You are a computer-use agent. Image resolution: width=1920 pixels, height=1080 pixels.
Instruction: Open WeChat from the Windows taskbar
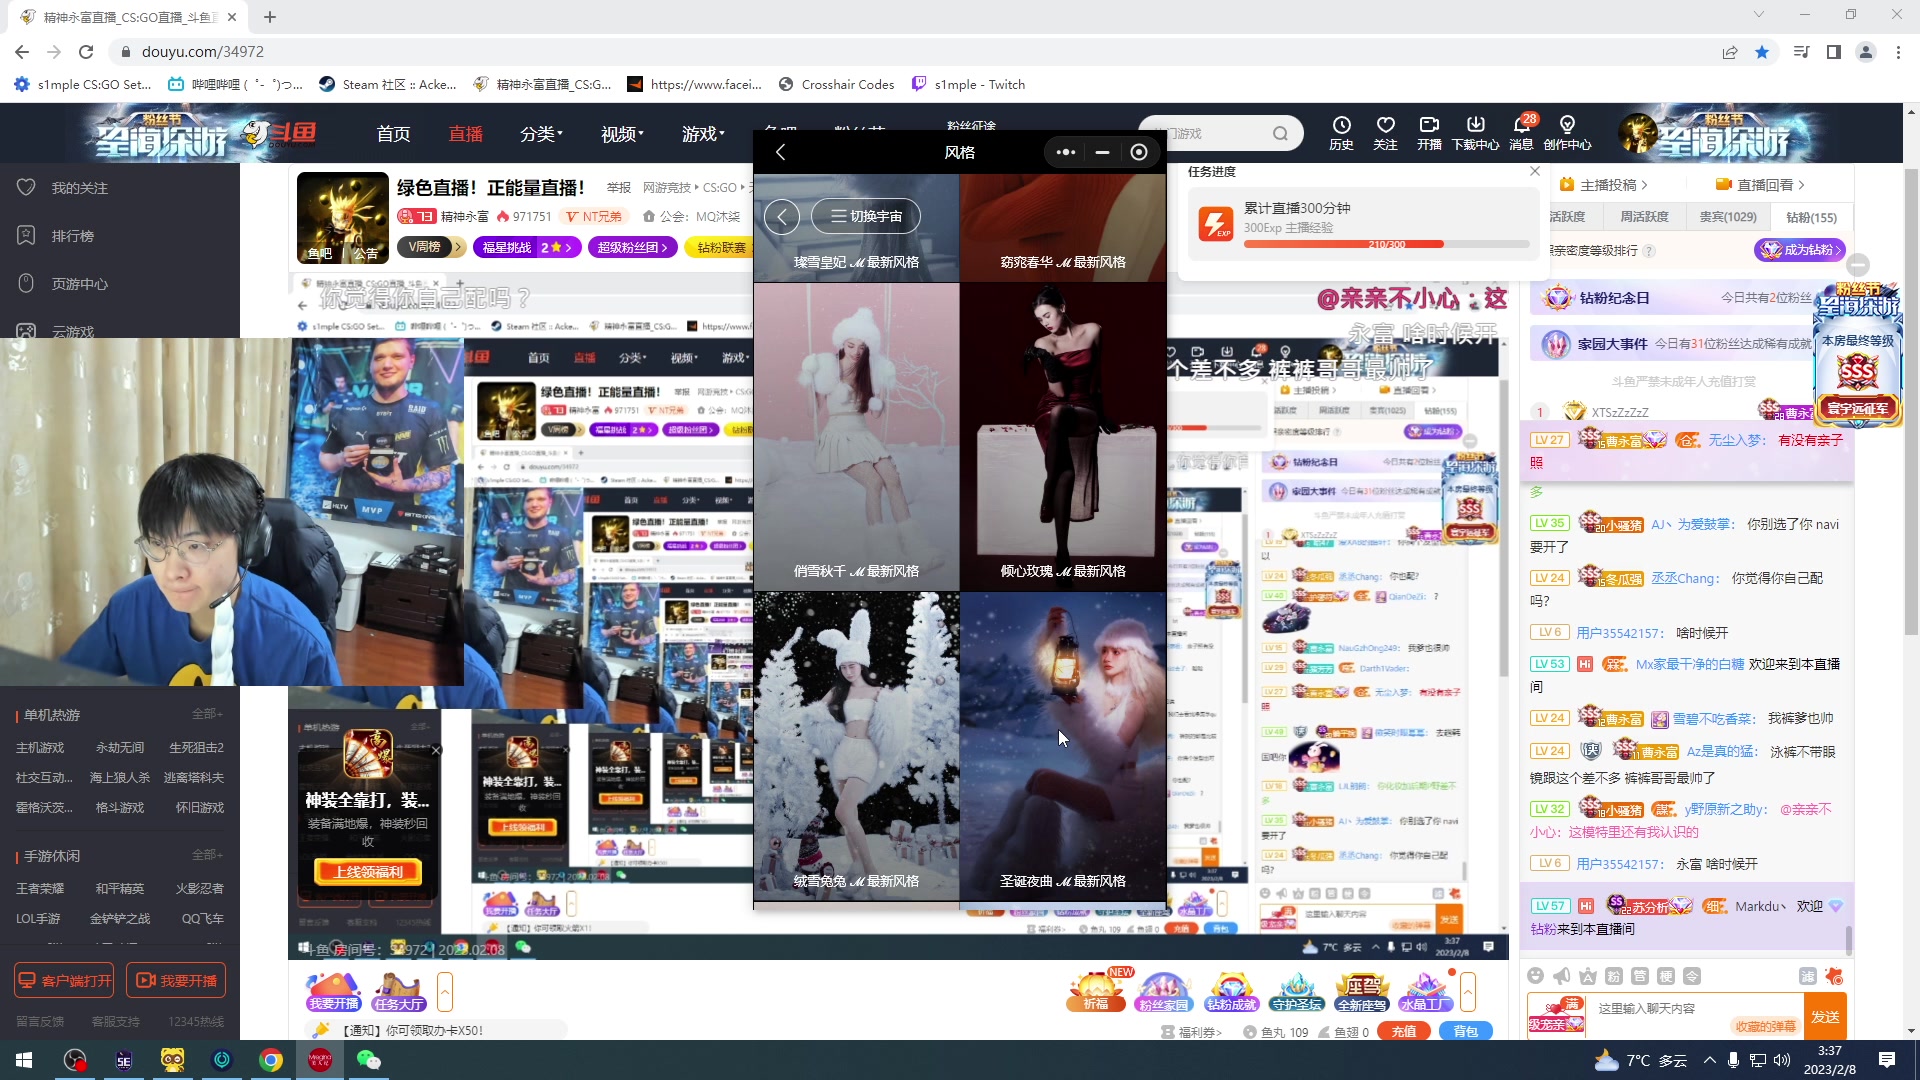tap(368, 1060)
